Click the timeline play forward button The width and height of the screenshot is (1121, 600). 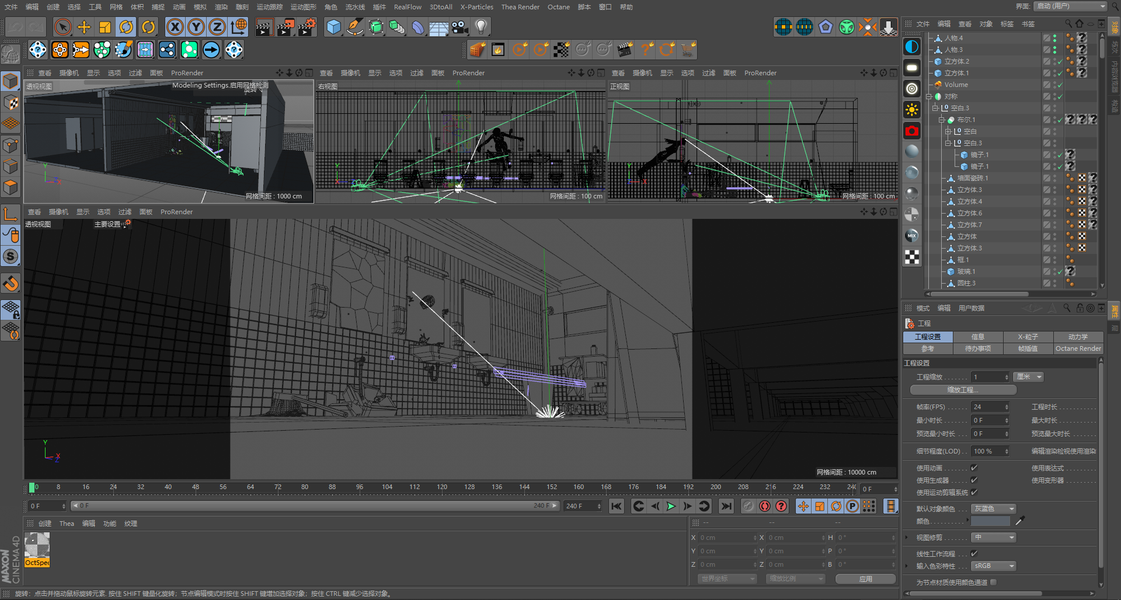tap(671, 506)
